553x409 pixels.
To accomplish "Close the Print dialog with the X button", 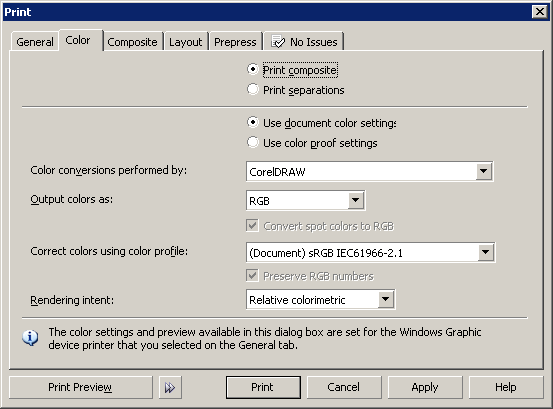I will [540, 12].
